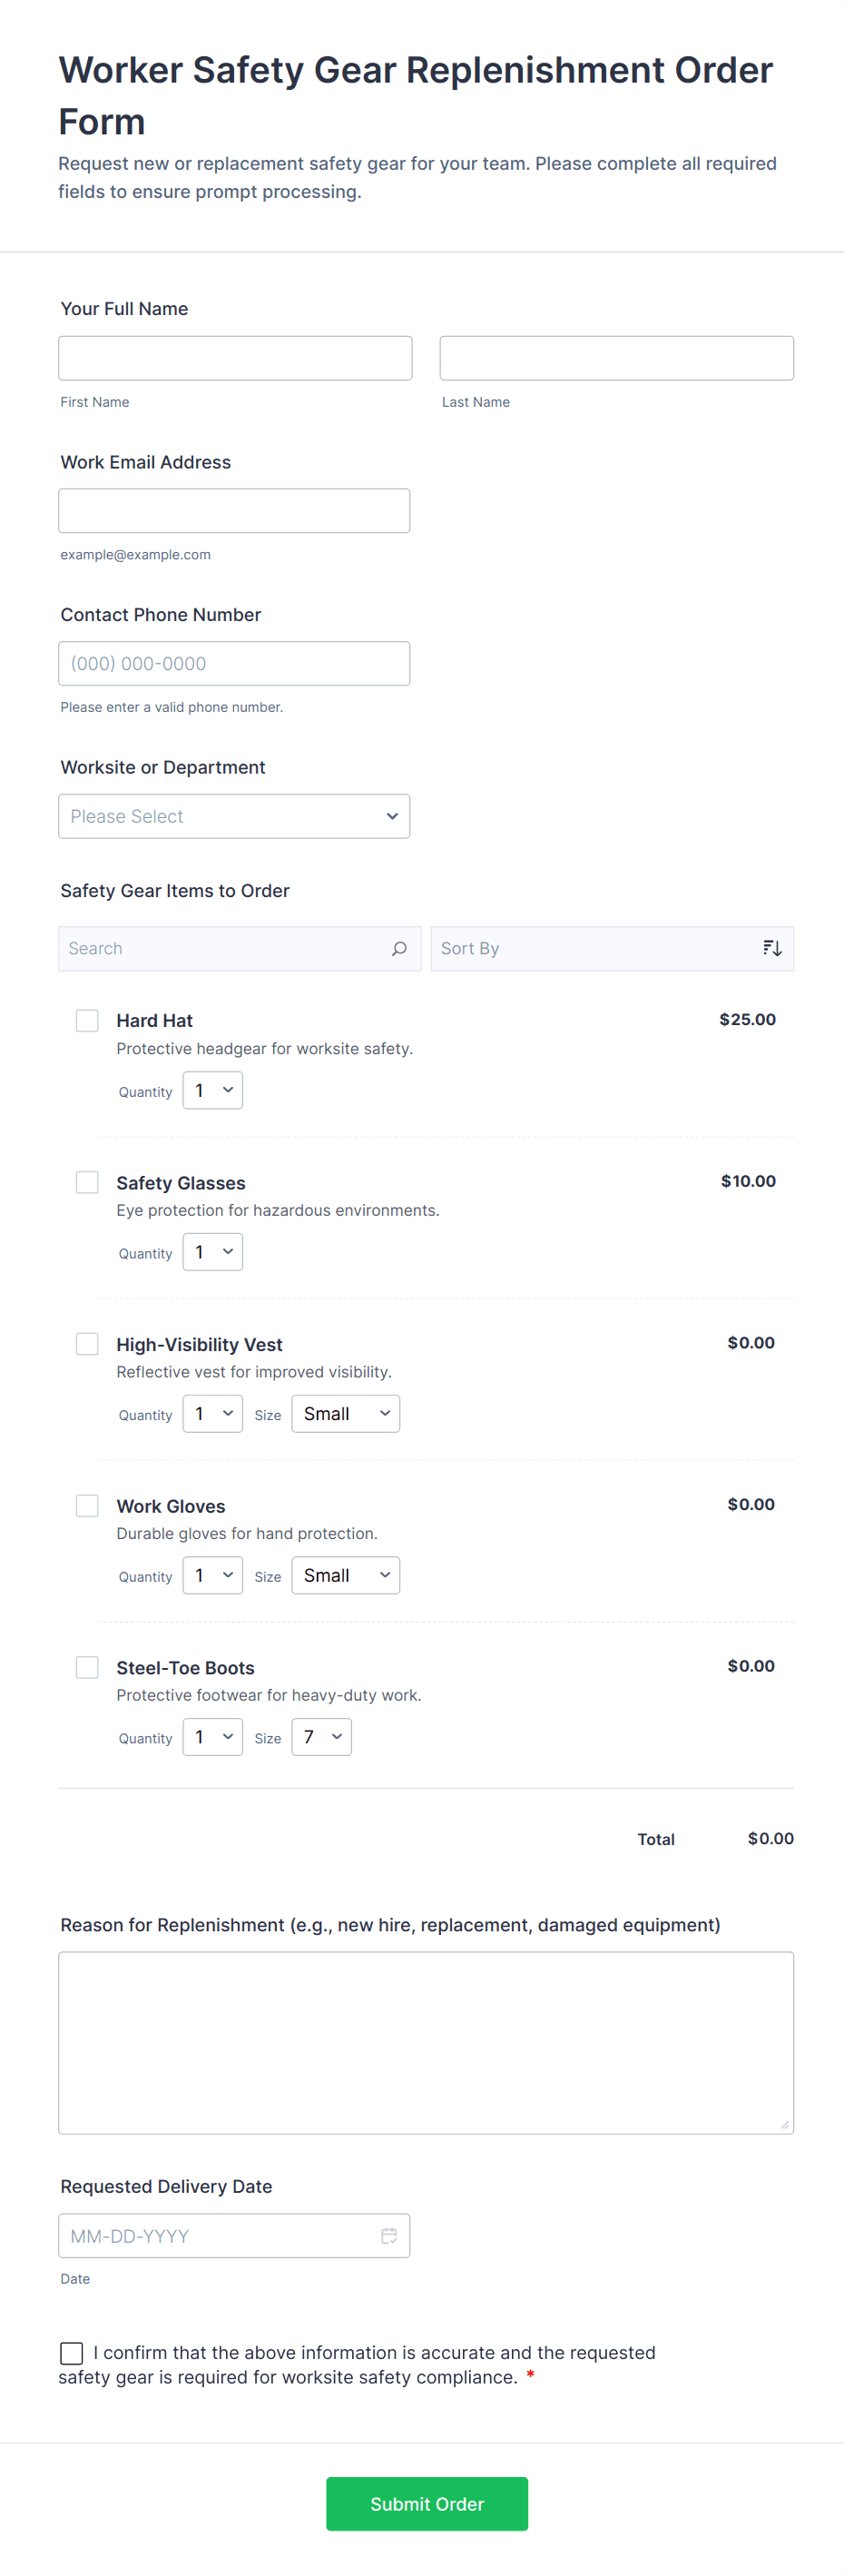Viewport: 844px width, 2576px height.
Task: Select the Safety Glasses item checkbox
Action: (x=88, y=1182)
